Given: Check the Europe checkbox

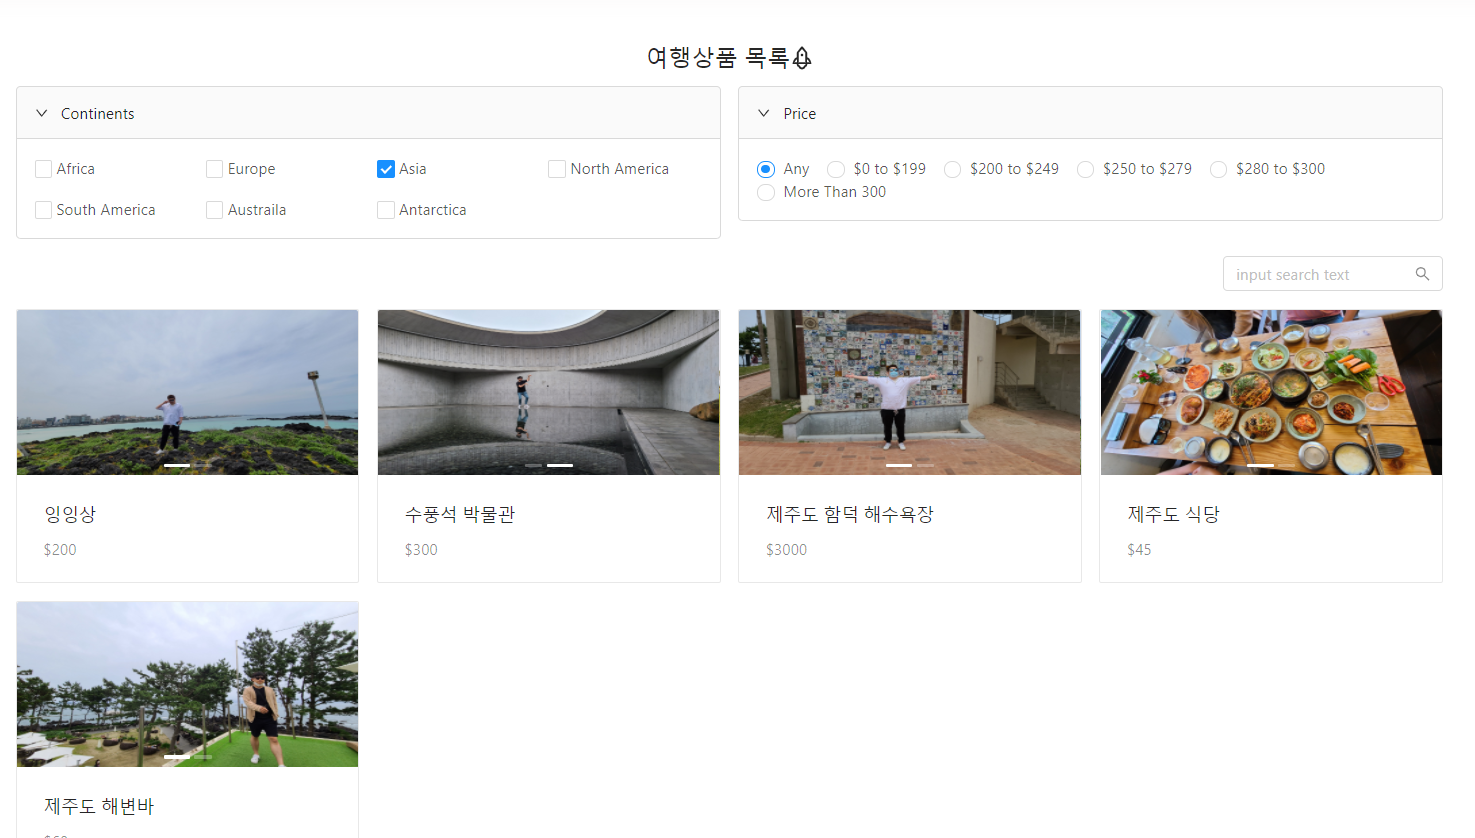Looking at the screenshot, I should pos(214,169).
